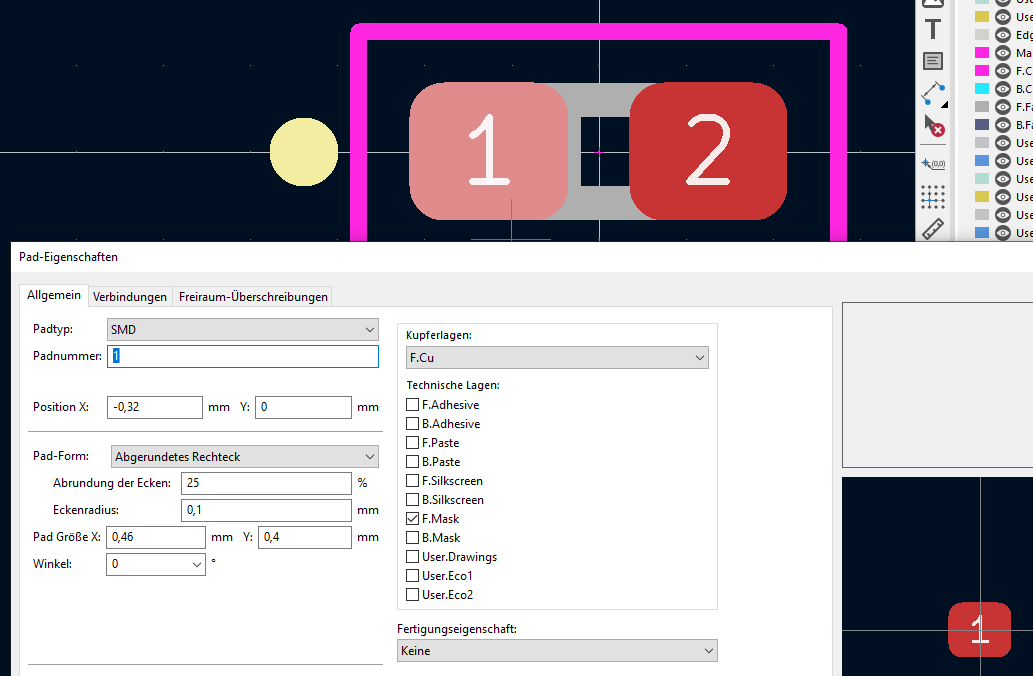Check the F.Paste checkbox
This screenshot has height=676, width=1033.
point(412,443)
